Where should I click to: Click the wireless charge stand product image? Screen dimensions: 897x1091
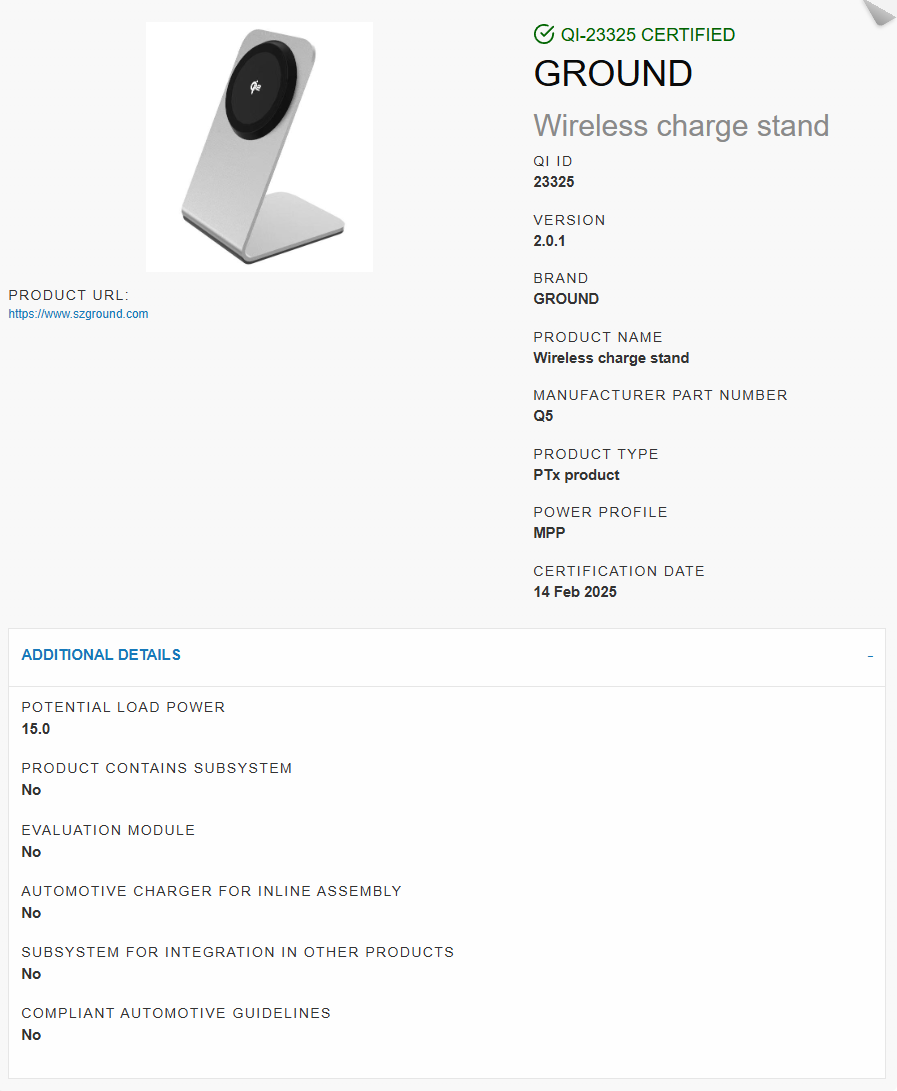(259, 147)
